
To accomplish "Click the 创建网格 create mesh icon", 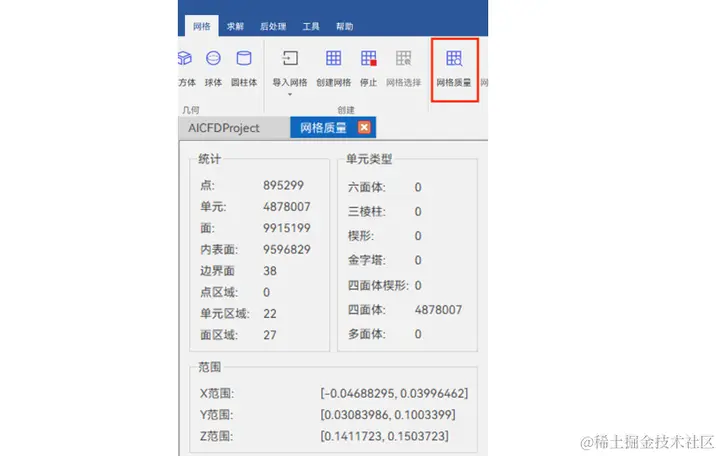I will [333, 58].
